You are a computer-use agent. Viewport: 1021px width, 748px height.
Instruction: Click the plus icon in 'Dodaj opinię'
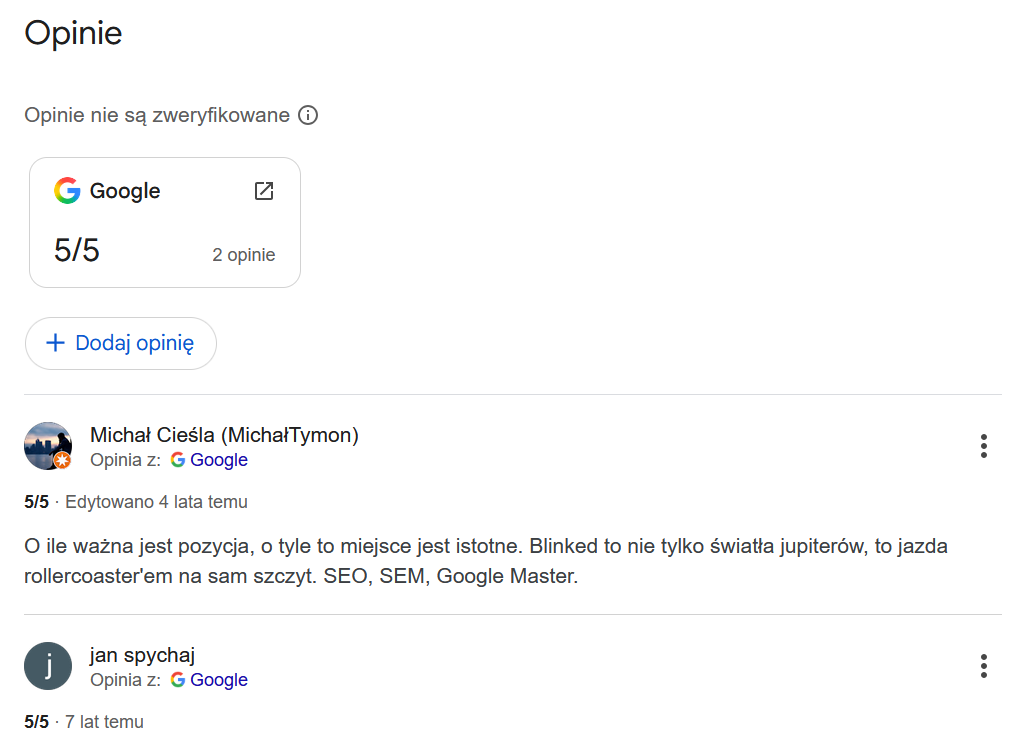tap(56, 343)
